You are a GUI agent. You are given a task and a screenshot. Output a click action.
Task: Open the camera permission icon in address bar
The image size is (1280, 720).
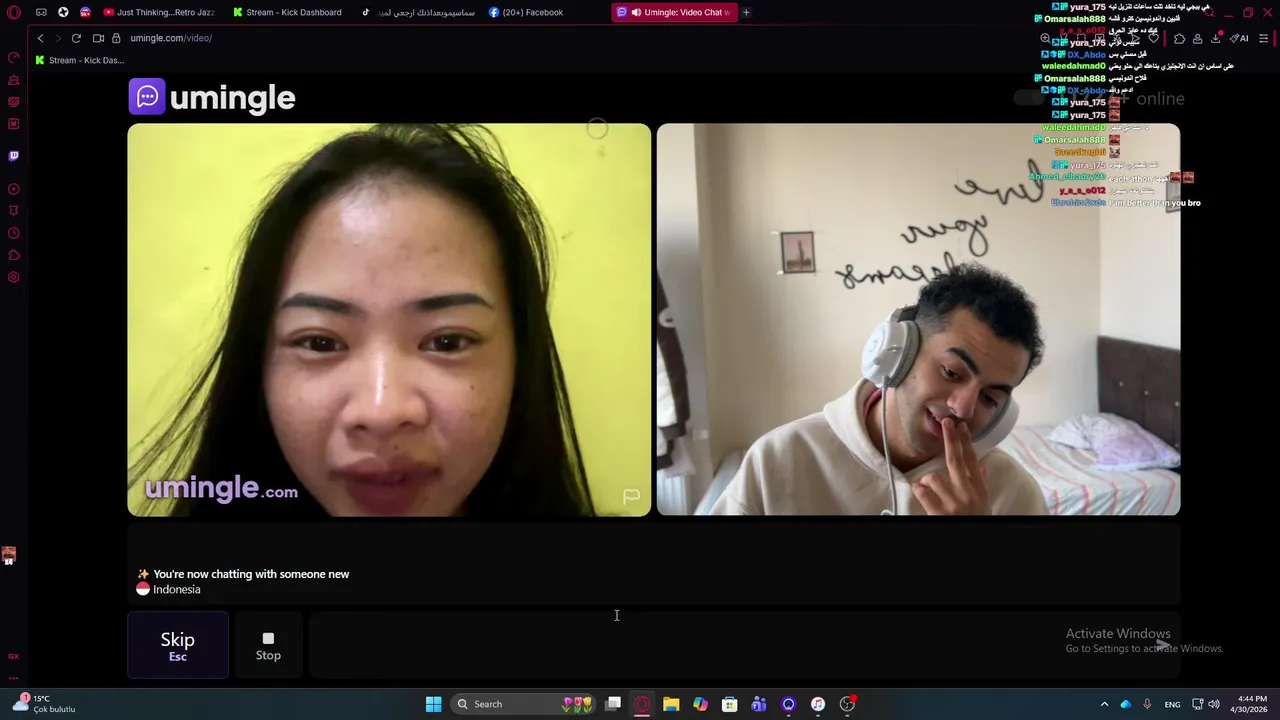98,38
